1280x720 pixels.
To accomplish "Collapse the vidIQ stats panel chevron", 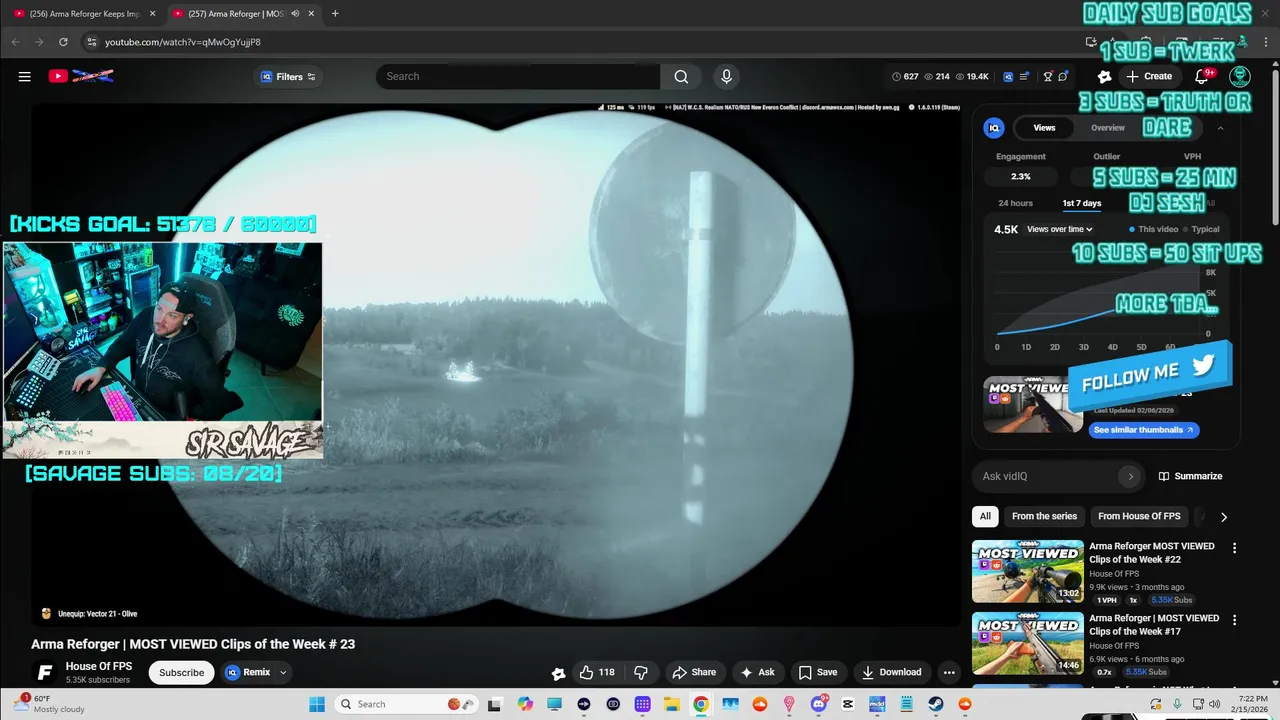I will click(1220, 128).
